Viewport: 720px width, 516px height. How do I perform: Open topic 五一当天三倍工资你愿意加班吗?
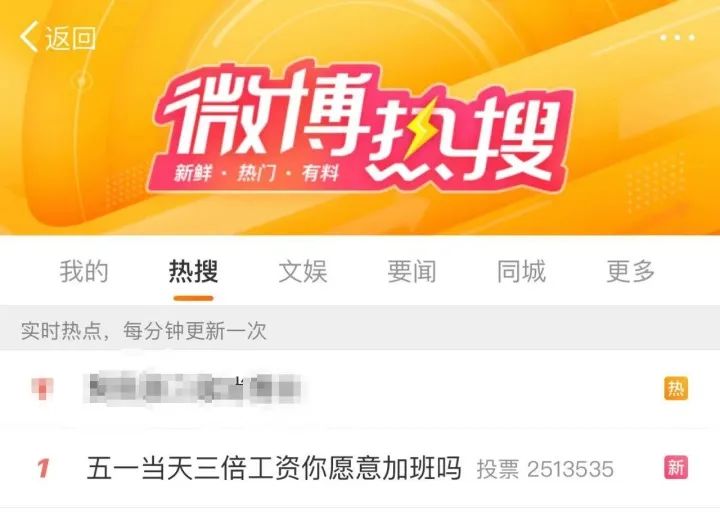pos(274,468)
